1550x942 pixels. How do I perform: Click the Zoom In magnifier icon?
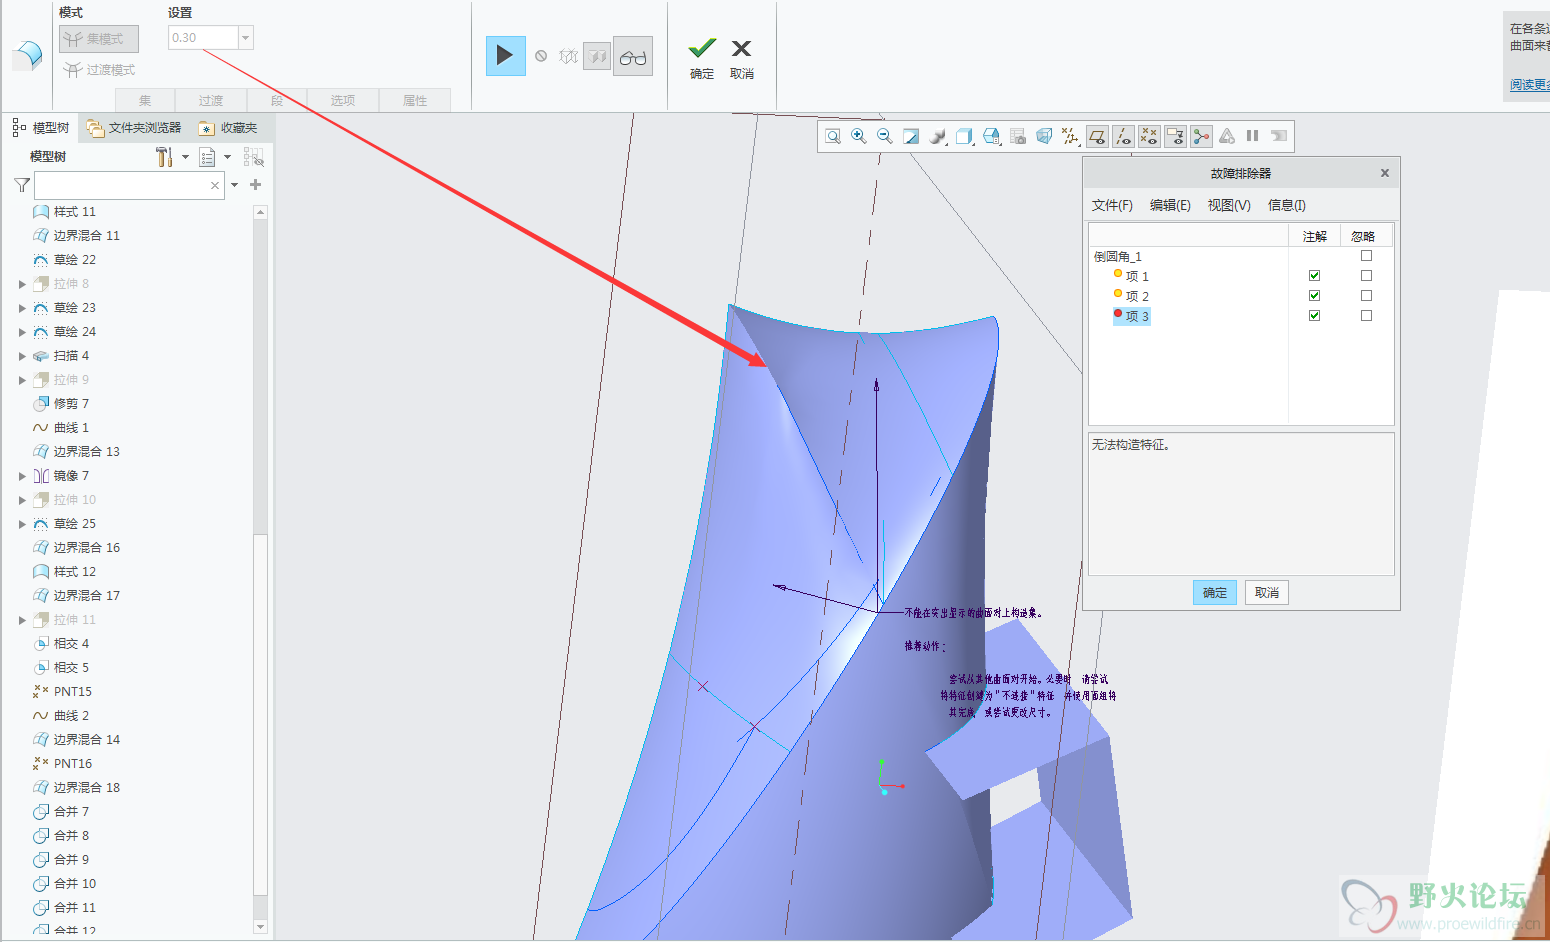point(859,137)
